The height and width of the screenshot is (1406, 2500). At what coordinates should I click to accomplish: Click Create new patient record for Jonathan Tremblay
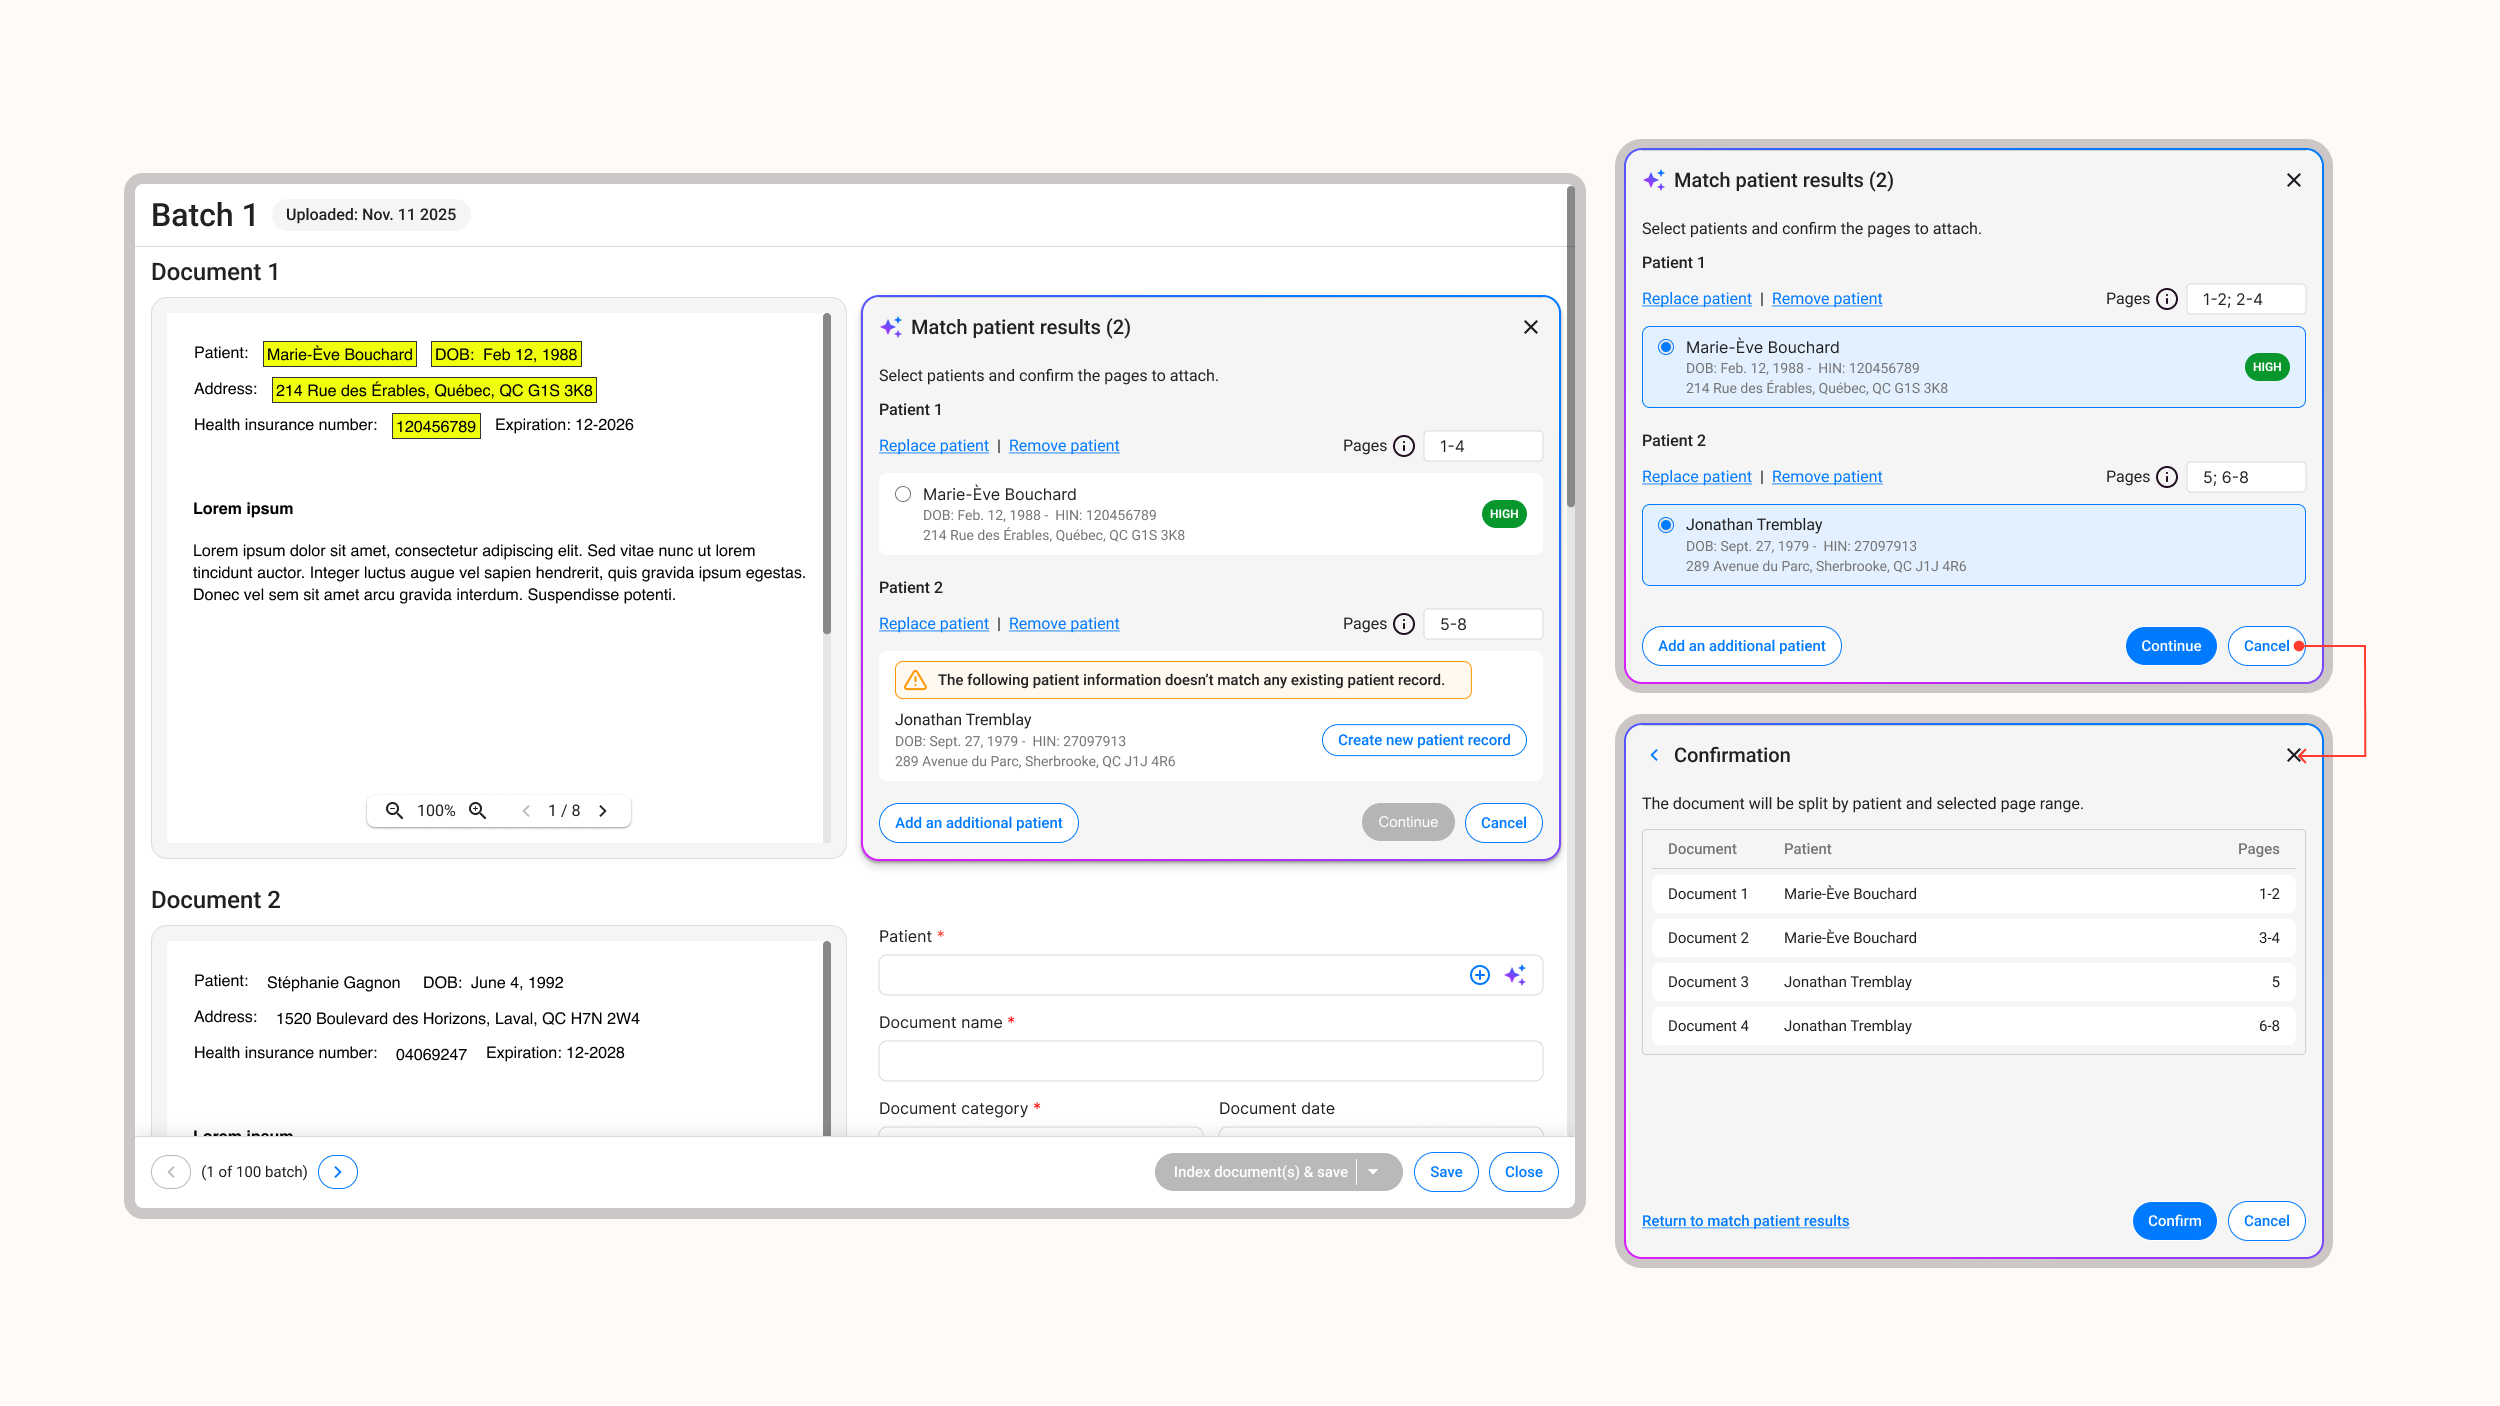click(x=1423, y=740)
